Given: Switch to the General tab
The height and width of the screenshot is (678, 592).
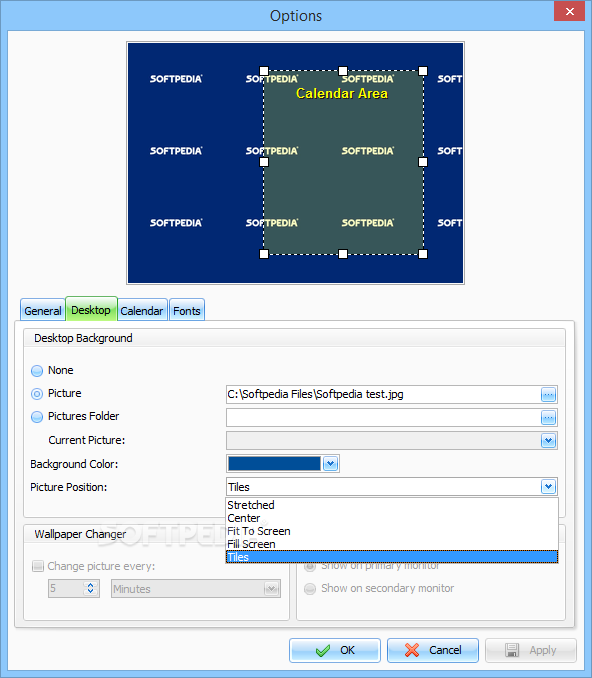Looking at the screenshot, I should (x=43, y=310).
